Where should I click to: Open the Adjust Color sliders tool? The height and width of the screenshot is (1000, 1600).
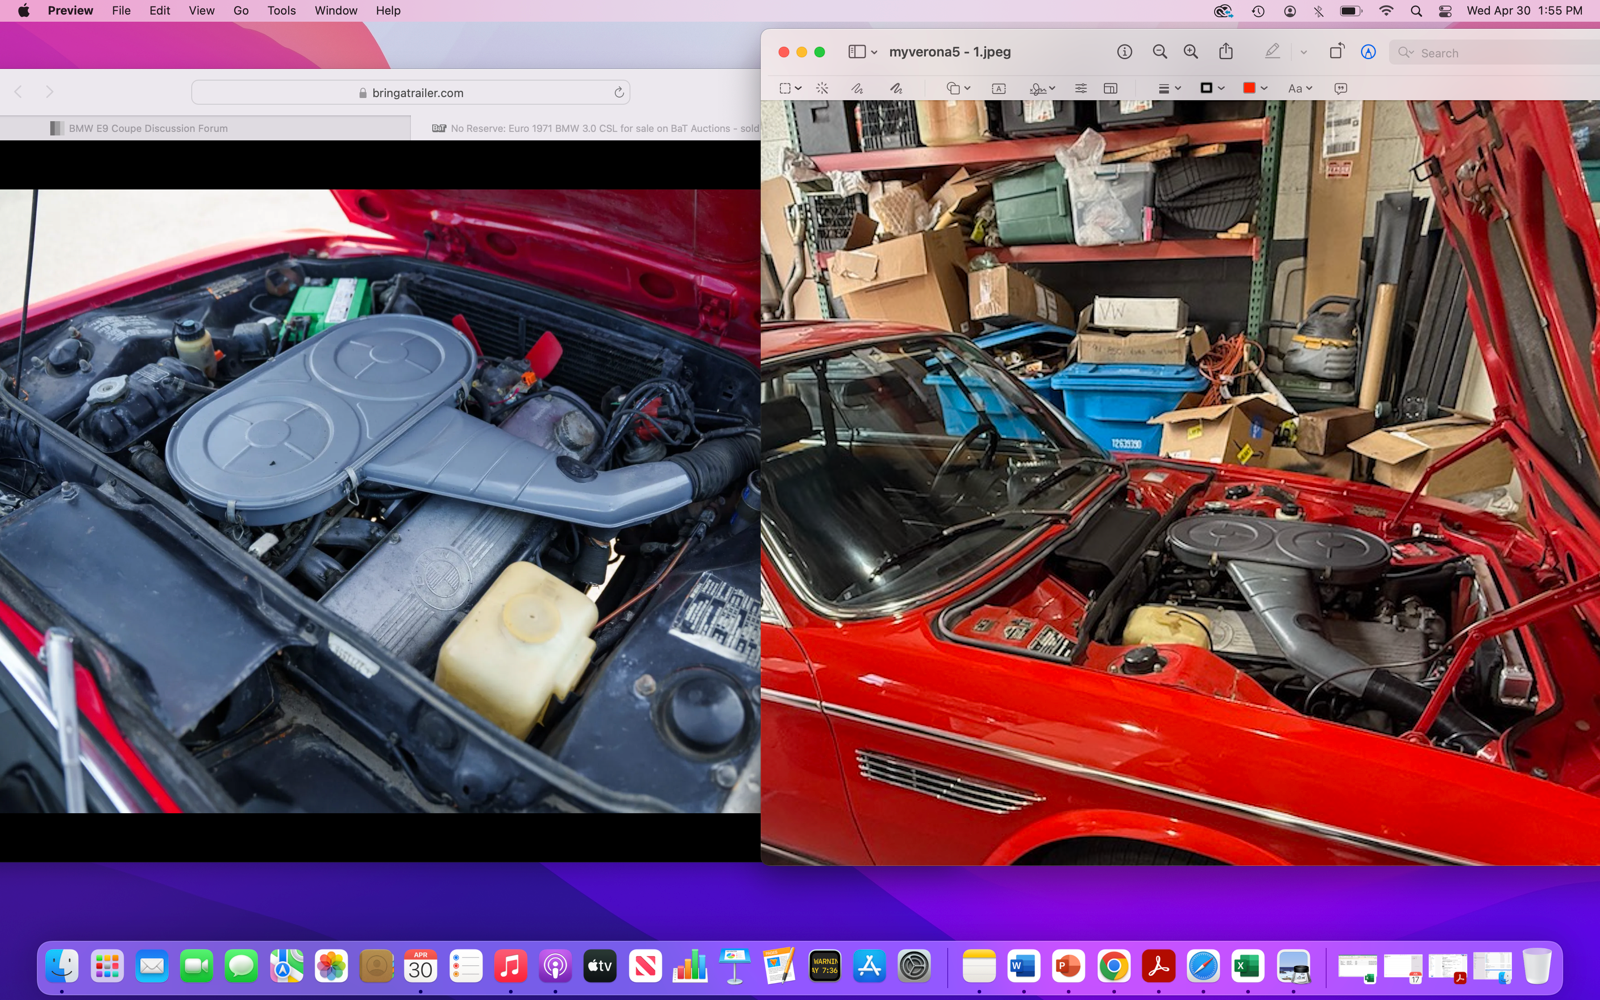(x=1080, y=89)
